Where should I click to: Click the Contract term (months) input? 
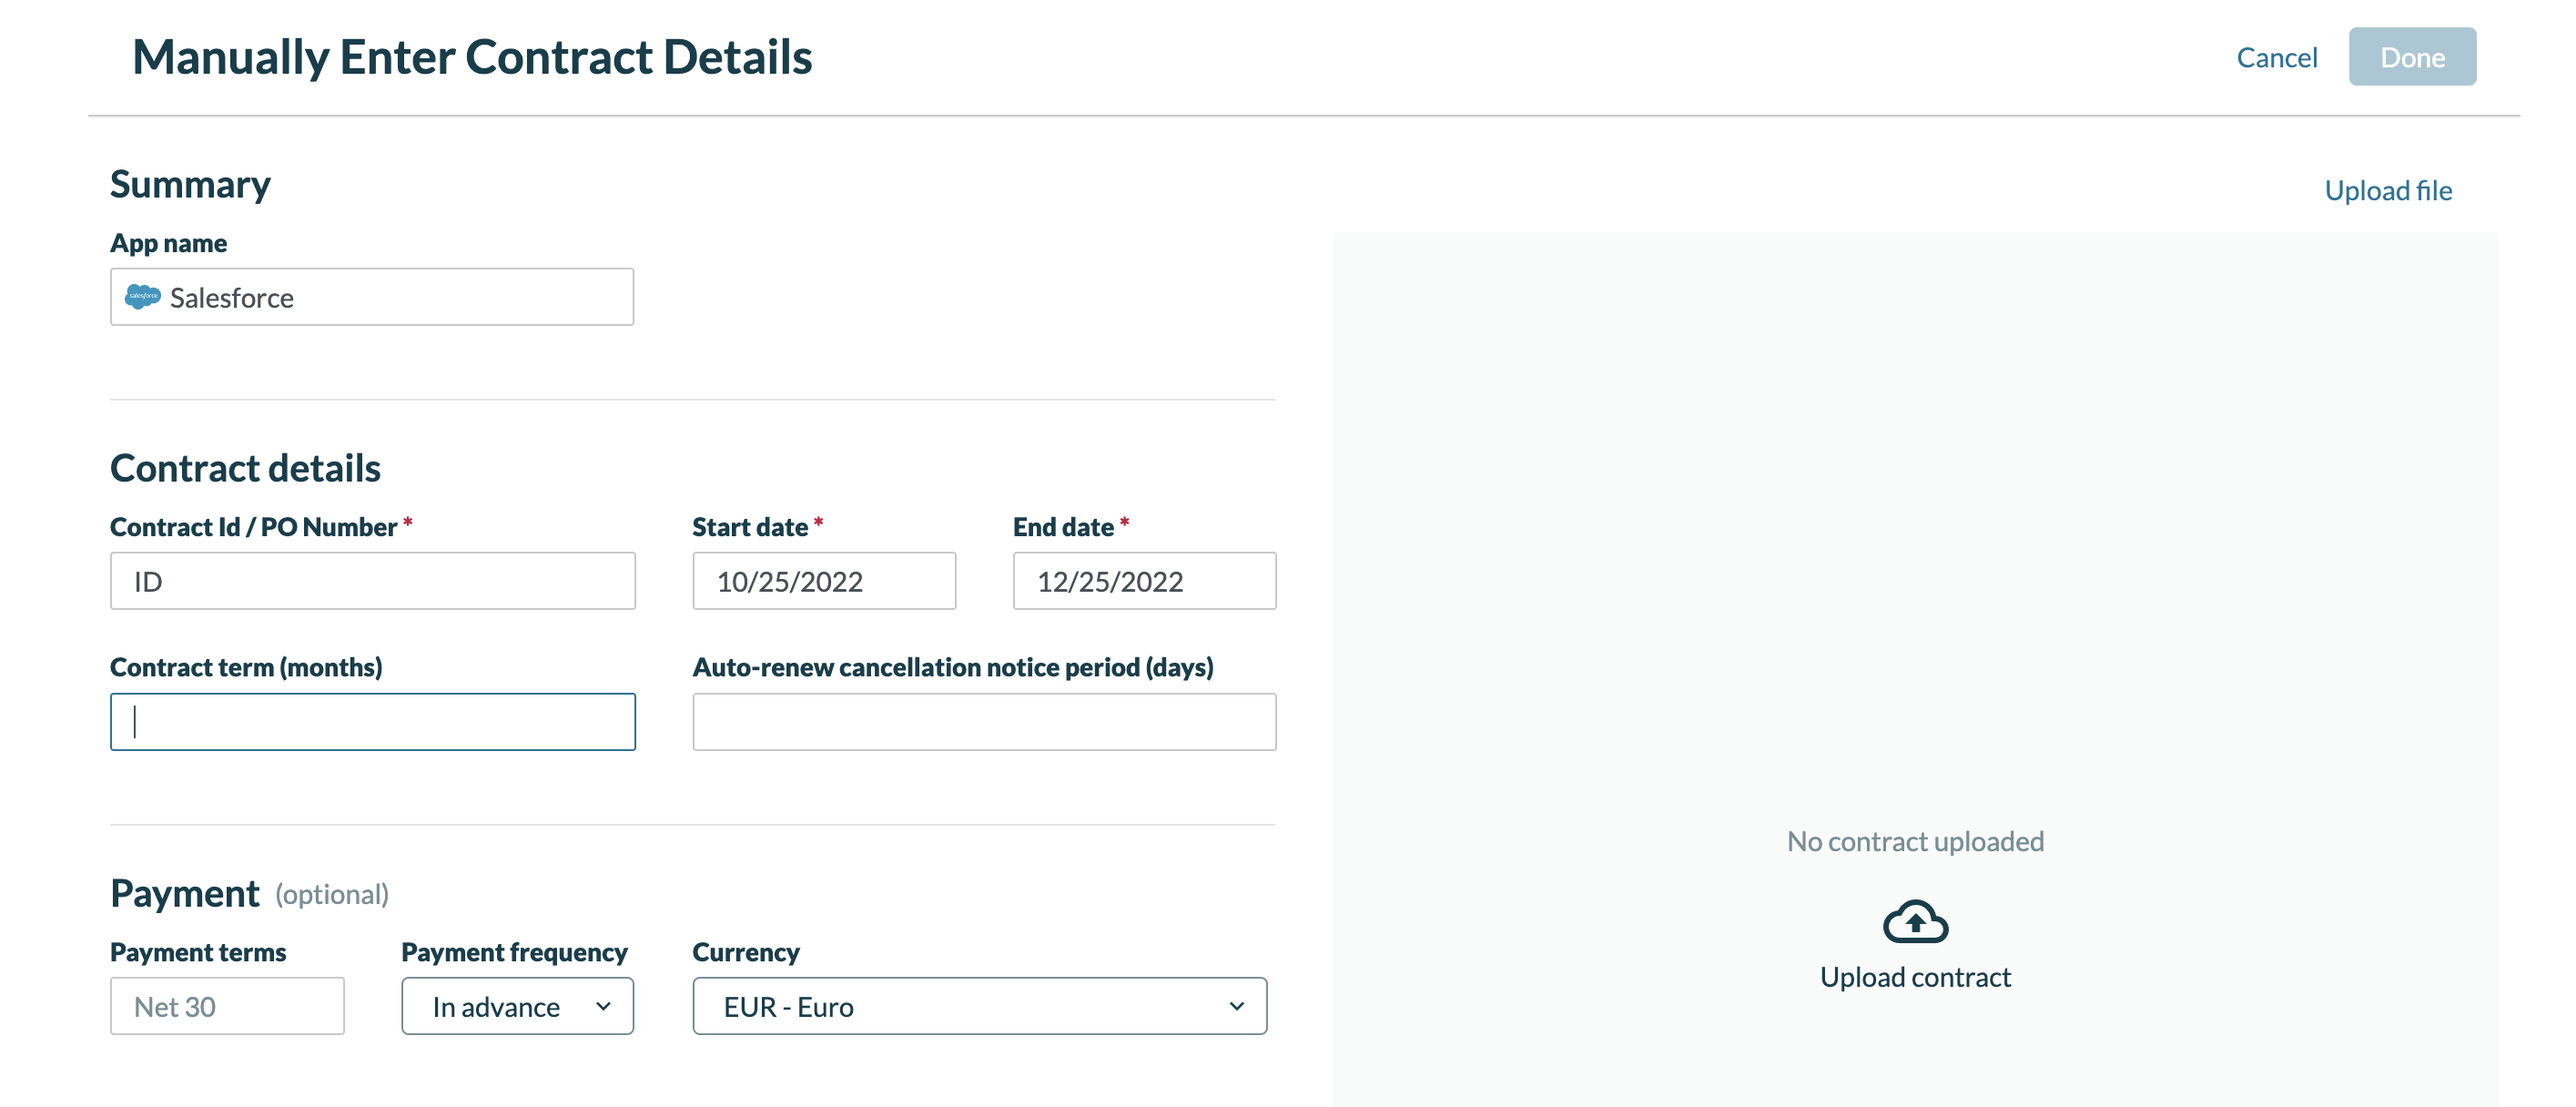tap(371, 721)
